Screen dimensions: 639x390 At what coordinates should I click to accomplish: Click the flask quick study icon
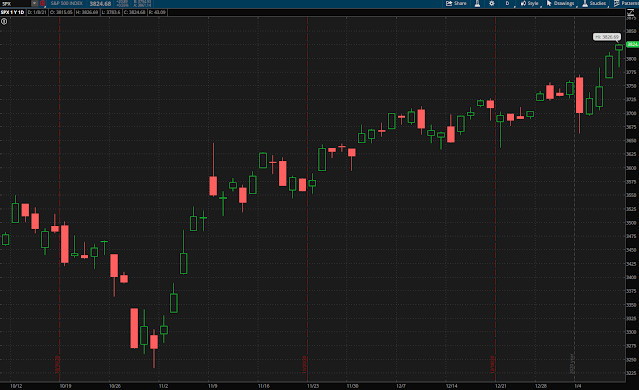coord(477,3)
